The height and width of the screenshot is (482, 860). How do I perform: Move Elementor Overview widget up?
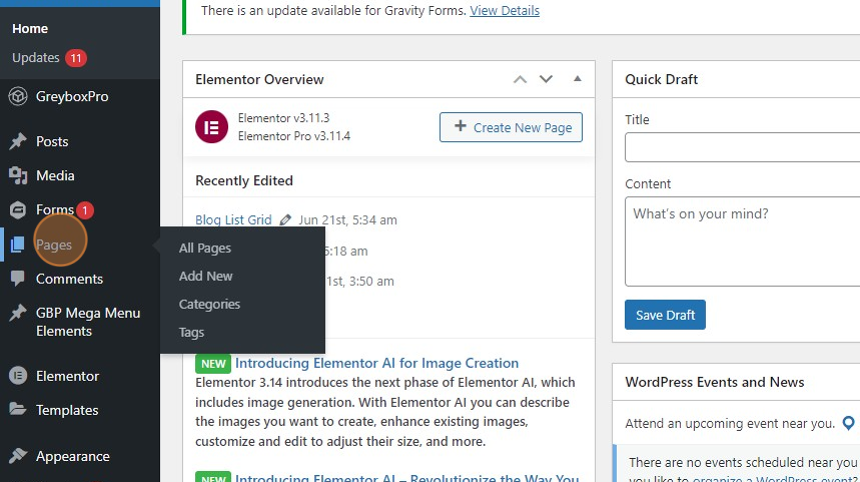520,80
